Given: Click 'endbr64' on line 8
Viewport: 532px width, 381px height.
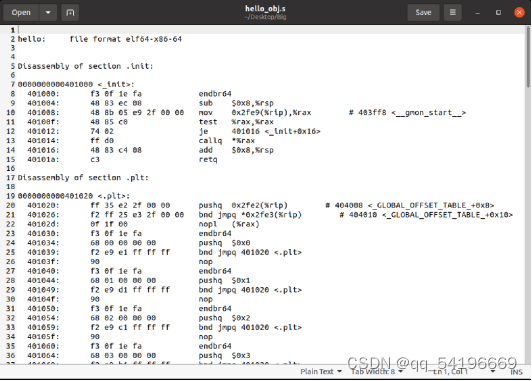Looking at the screenshot, I should tap(215, 94).
